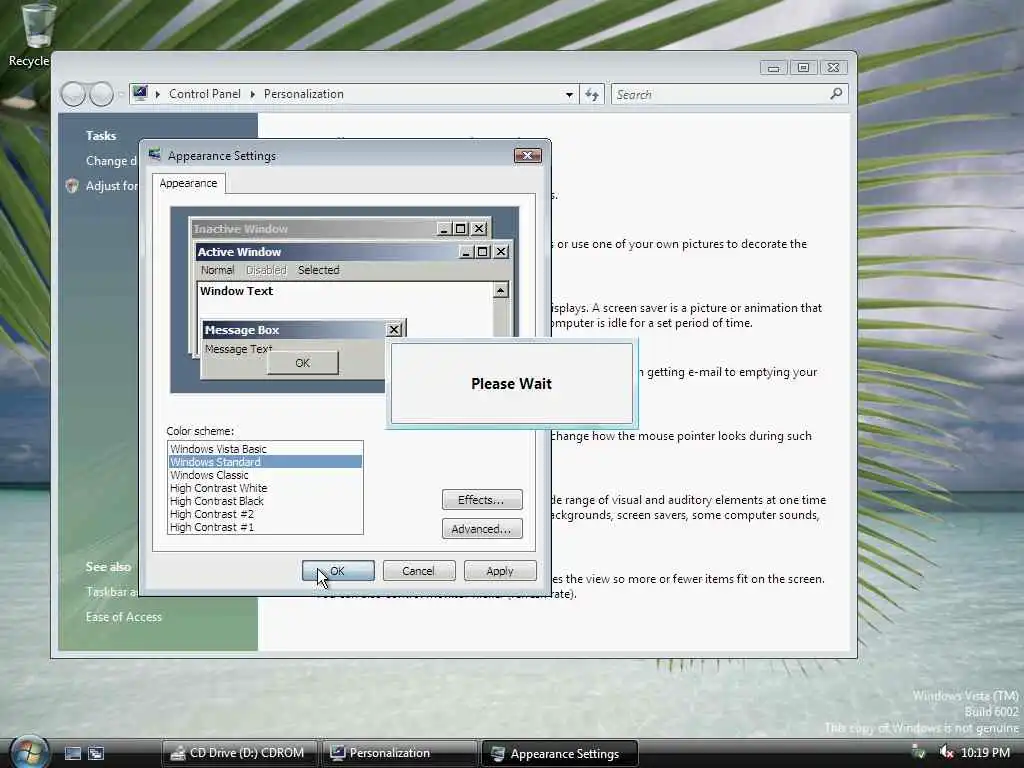Viewport: 1024px width, 768px height.
Task: Click the Back navigation button
Action: 73,94
